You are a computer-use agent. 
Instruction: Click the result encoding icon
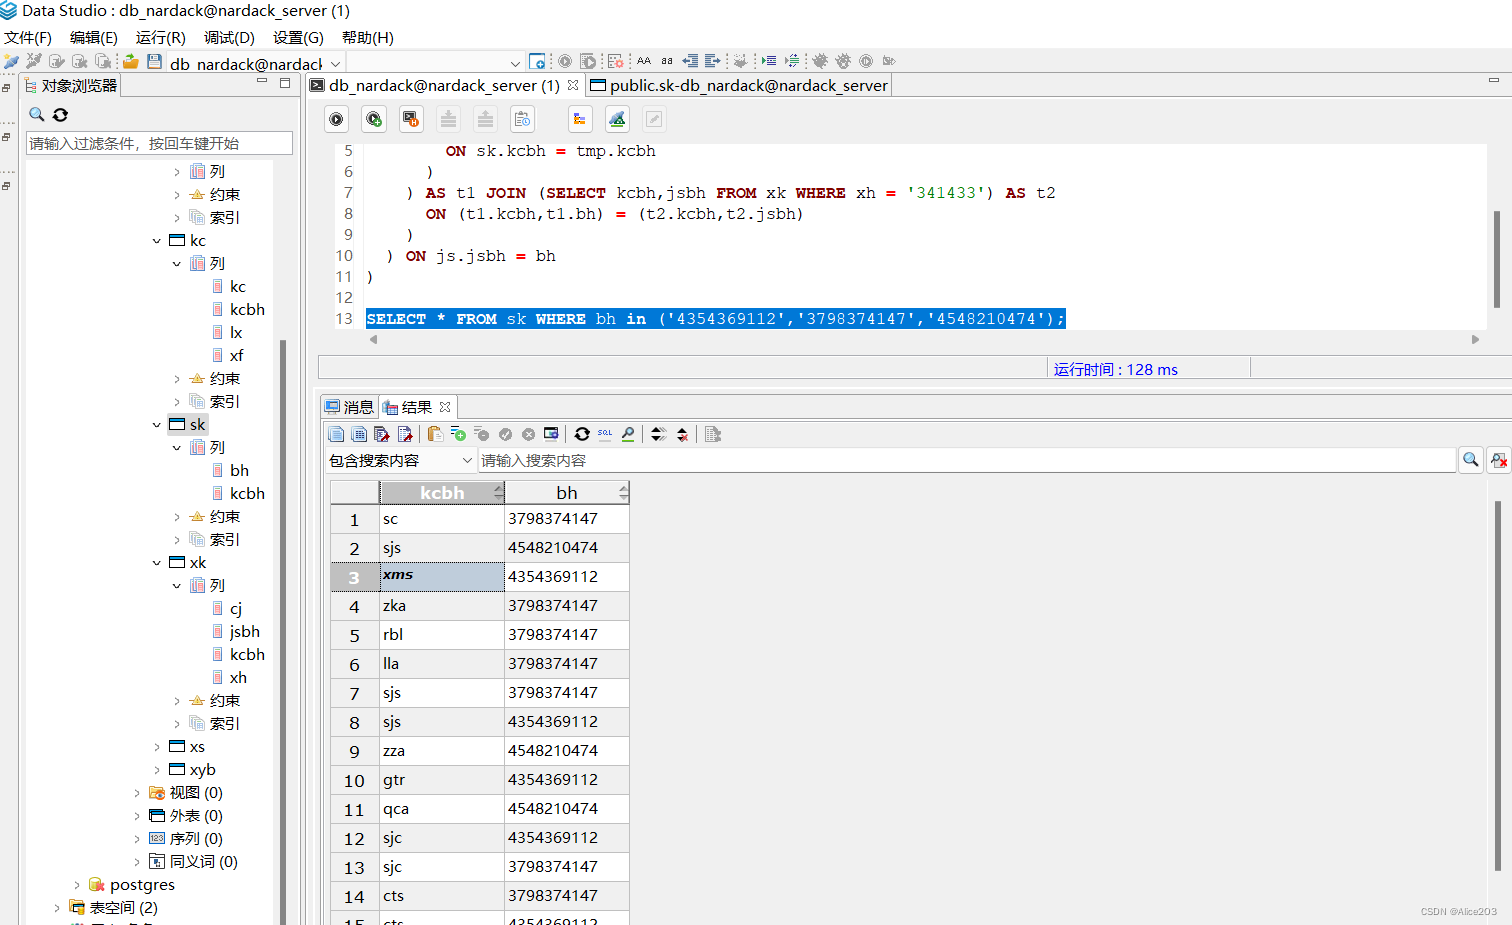click(713, 434)
